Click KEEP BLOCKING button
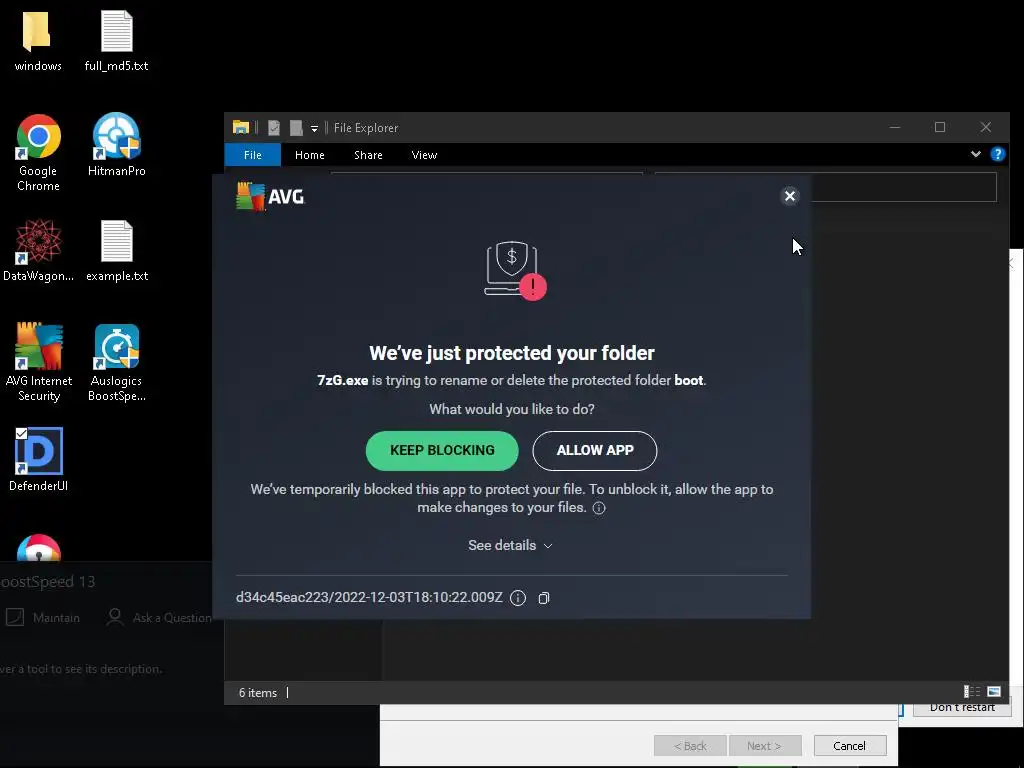The image size is (1024, 768). (442, 451)
